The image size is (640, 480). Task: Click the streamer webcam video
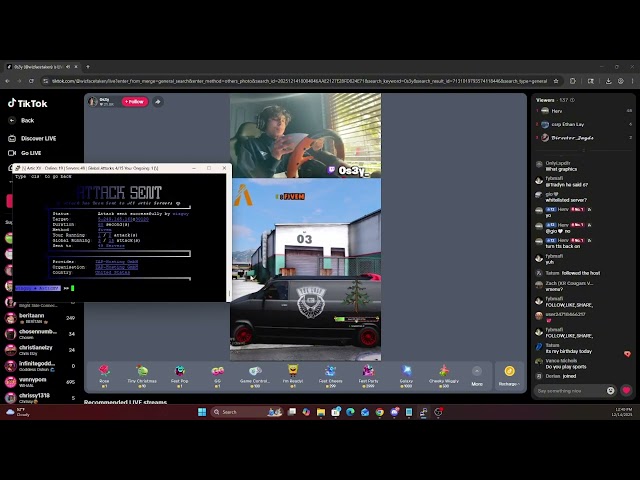coord(305,136)
